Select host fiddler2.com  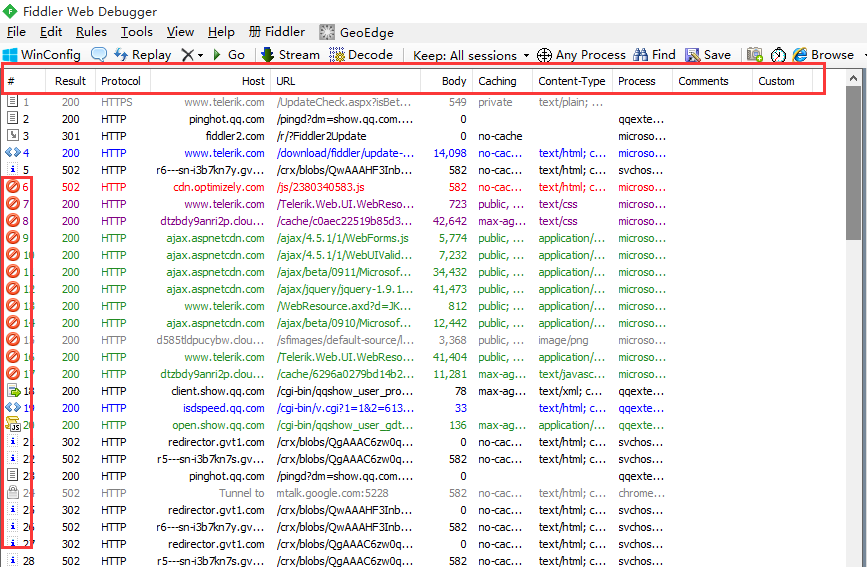tap(235, 136)
